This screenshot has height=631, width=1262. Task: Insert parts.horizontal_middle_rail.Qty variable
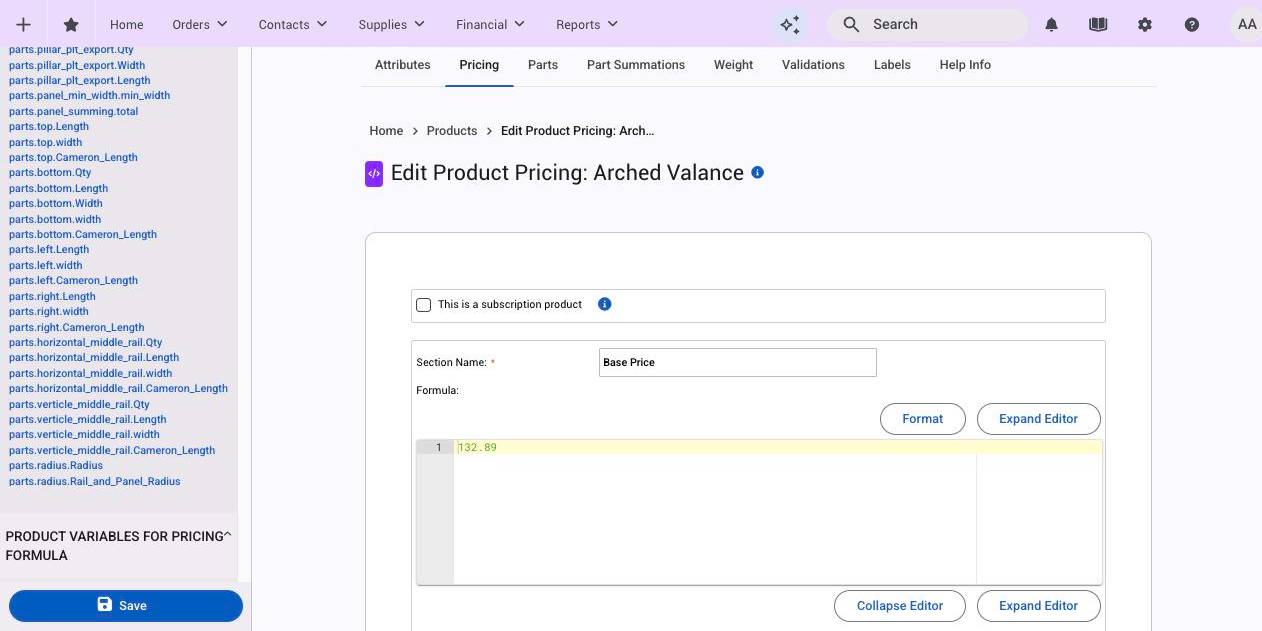point(86,343)
